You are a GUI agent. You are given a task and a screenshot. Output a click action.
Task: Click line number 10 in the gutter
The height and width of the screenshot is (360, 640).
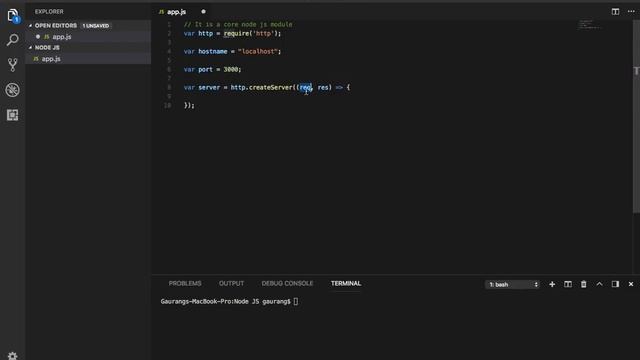pos(167,105)
